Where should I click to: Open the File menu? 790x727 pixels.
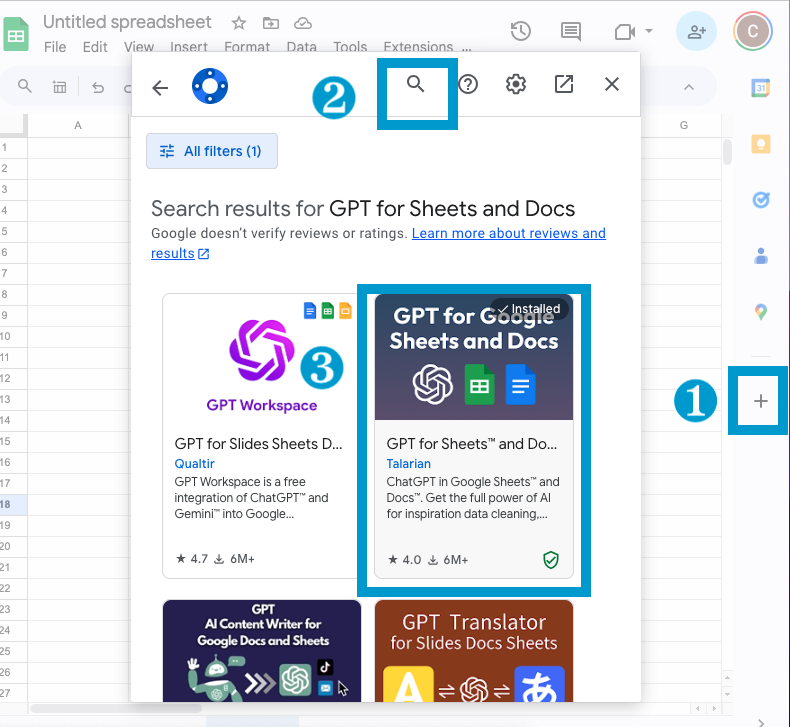pyautogui.click(x=55, y=47)
